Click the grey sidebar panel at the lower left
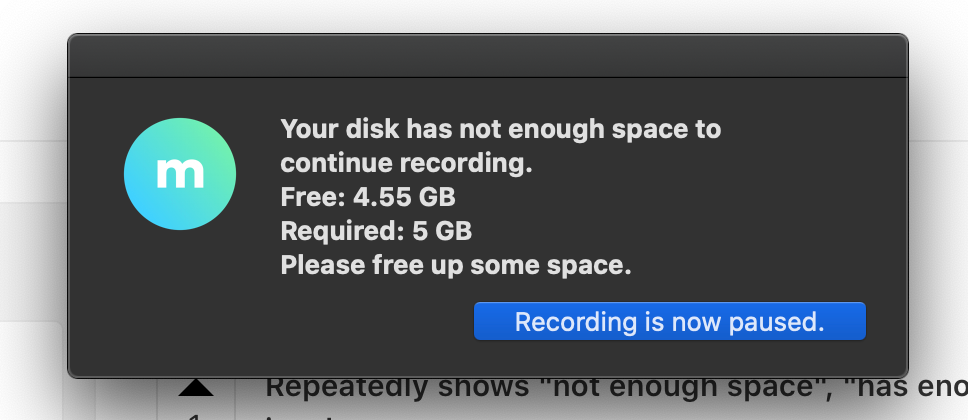The image size is (968, 420). [x=31, y=371]
